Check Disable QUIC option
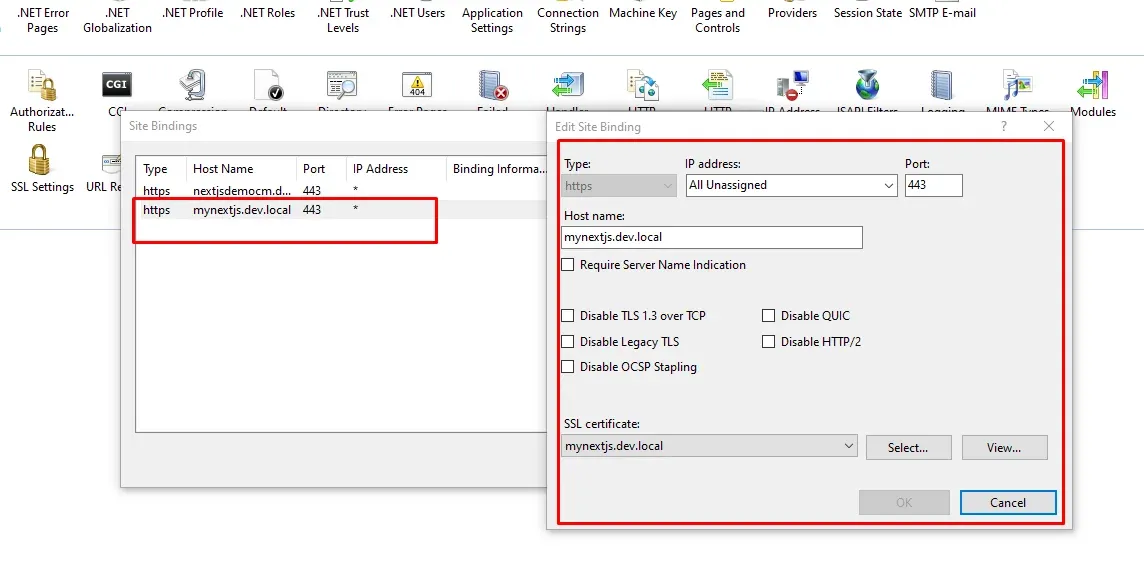The height and width of the screenshot is (579, 1144). [x=768, y=316]
